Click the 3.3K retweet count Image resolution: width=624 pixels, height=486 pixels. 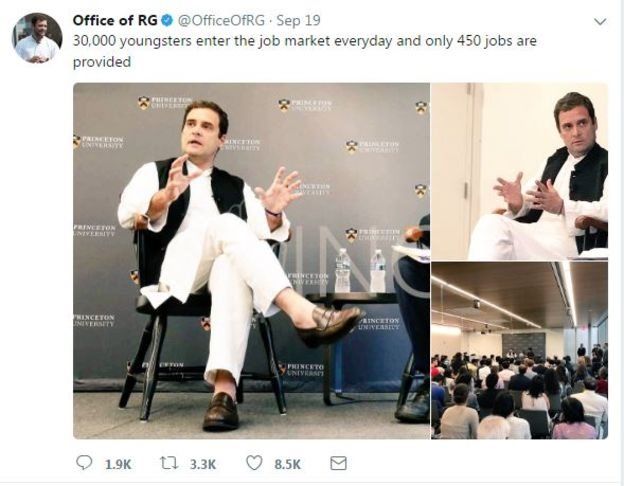tap(203, 464)
